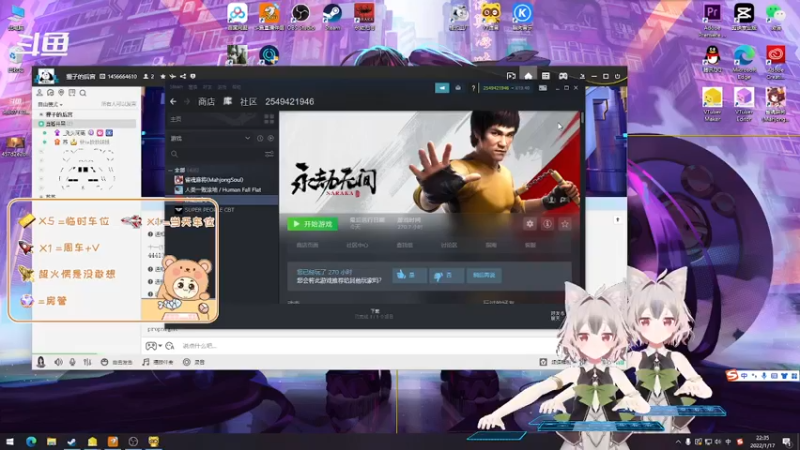Start the game with green 开始游戏 button
This screenshot has height=450, width=800.
point(312,224)
